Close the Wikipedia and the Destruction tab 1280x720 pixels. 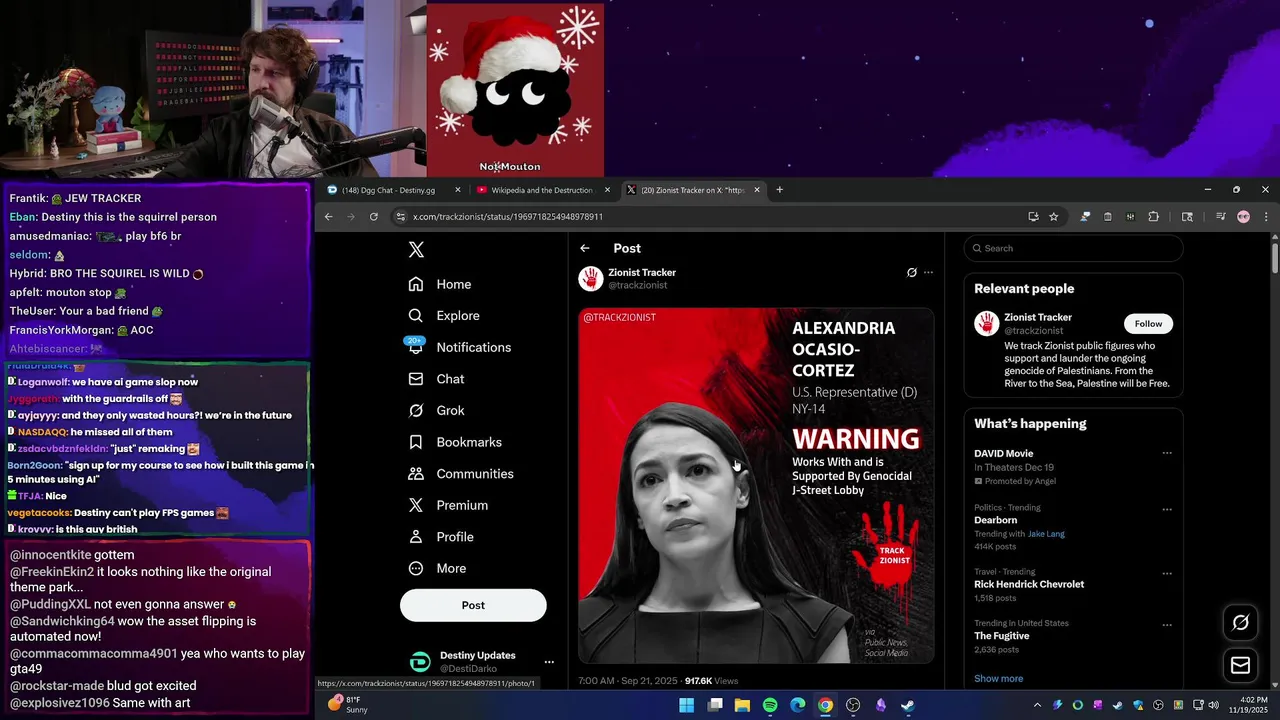click(x=607, y=190)
